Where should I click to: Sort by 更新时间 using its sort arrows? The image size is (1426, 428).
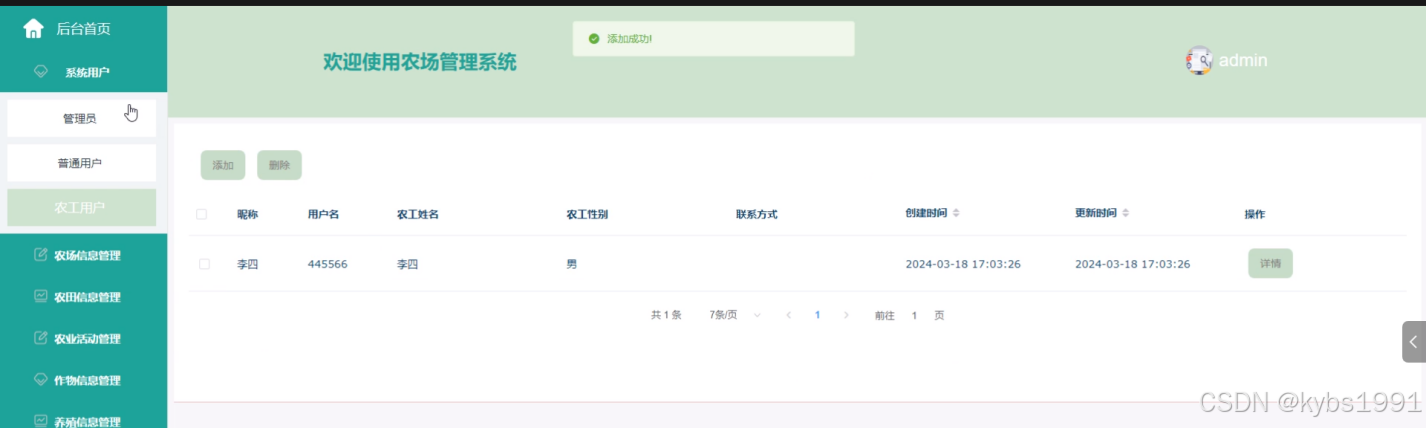click(x=1126, y=214)
